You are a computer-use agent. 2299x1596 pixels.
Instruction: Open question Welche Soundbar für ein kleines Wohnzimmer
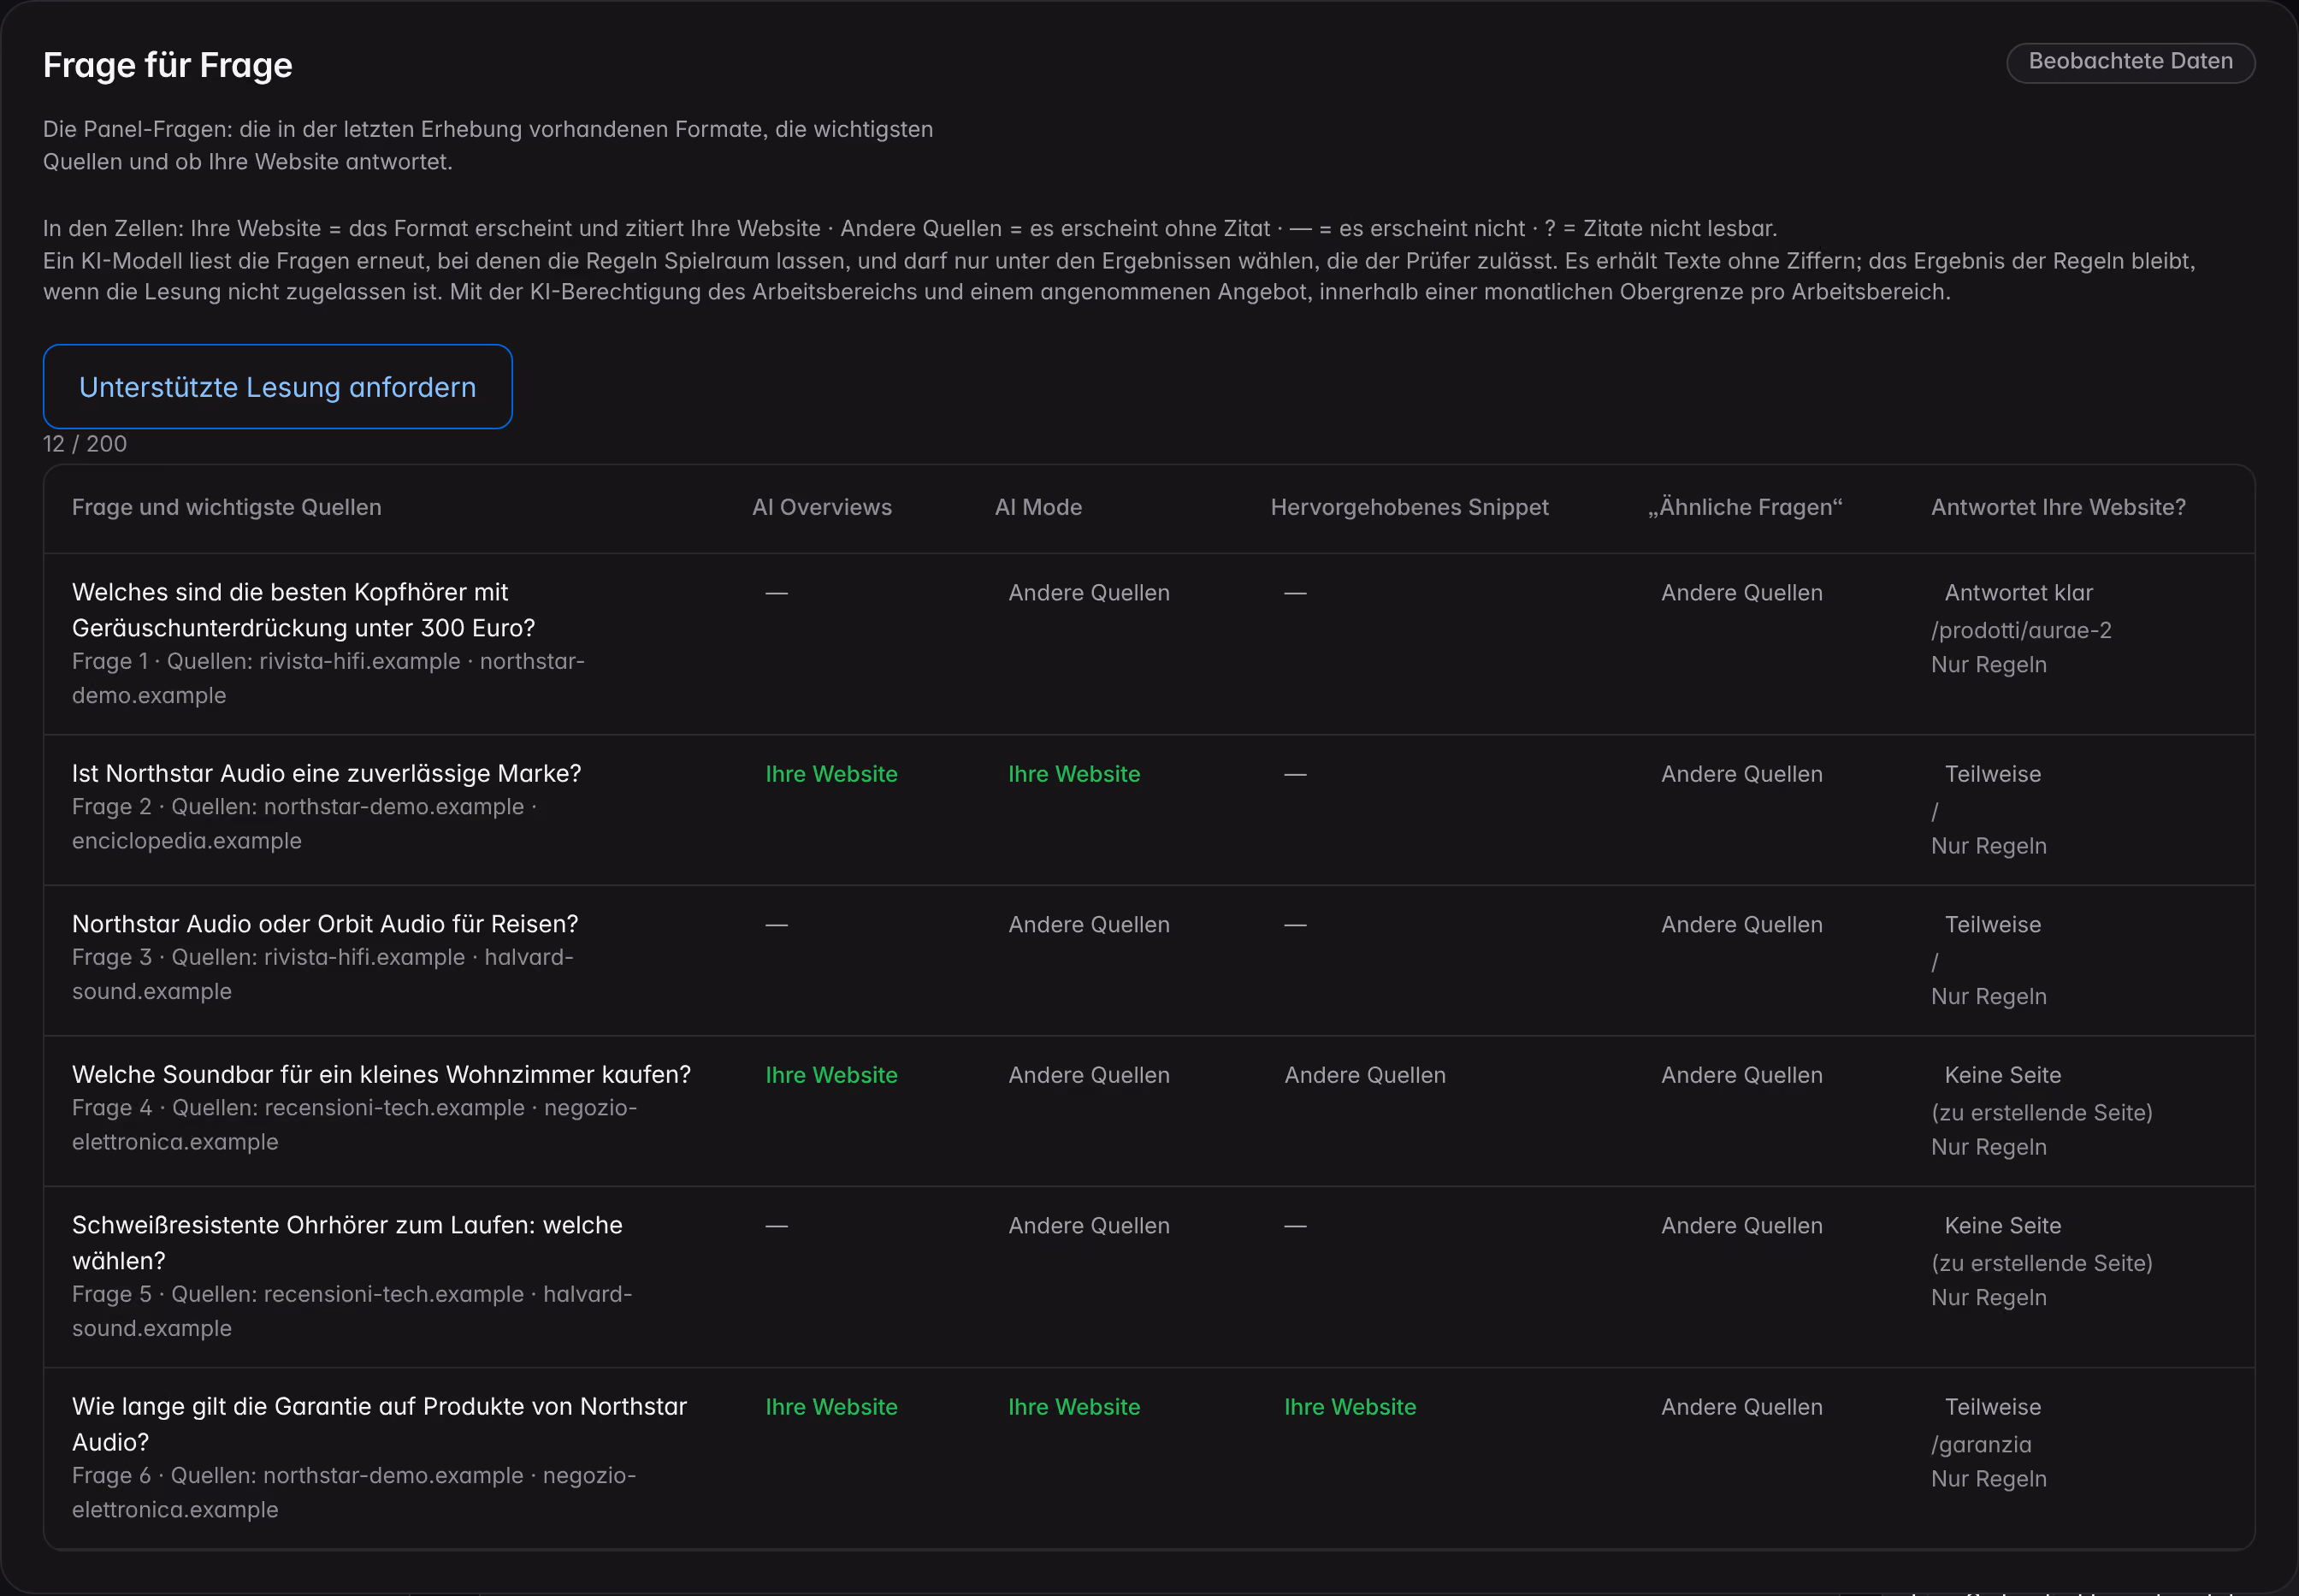(x=381, y=1075)
